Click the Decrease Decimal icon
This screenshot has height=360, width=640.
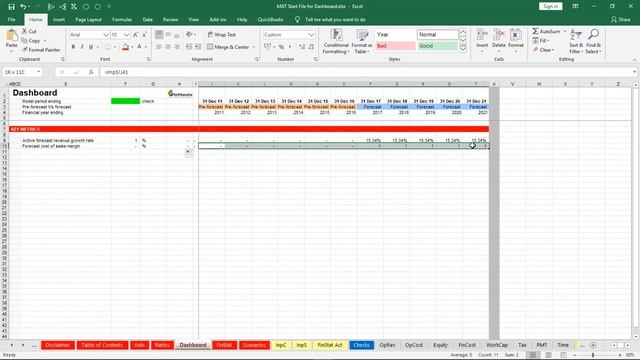(x=311, y=47)
